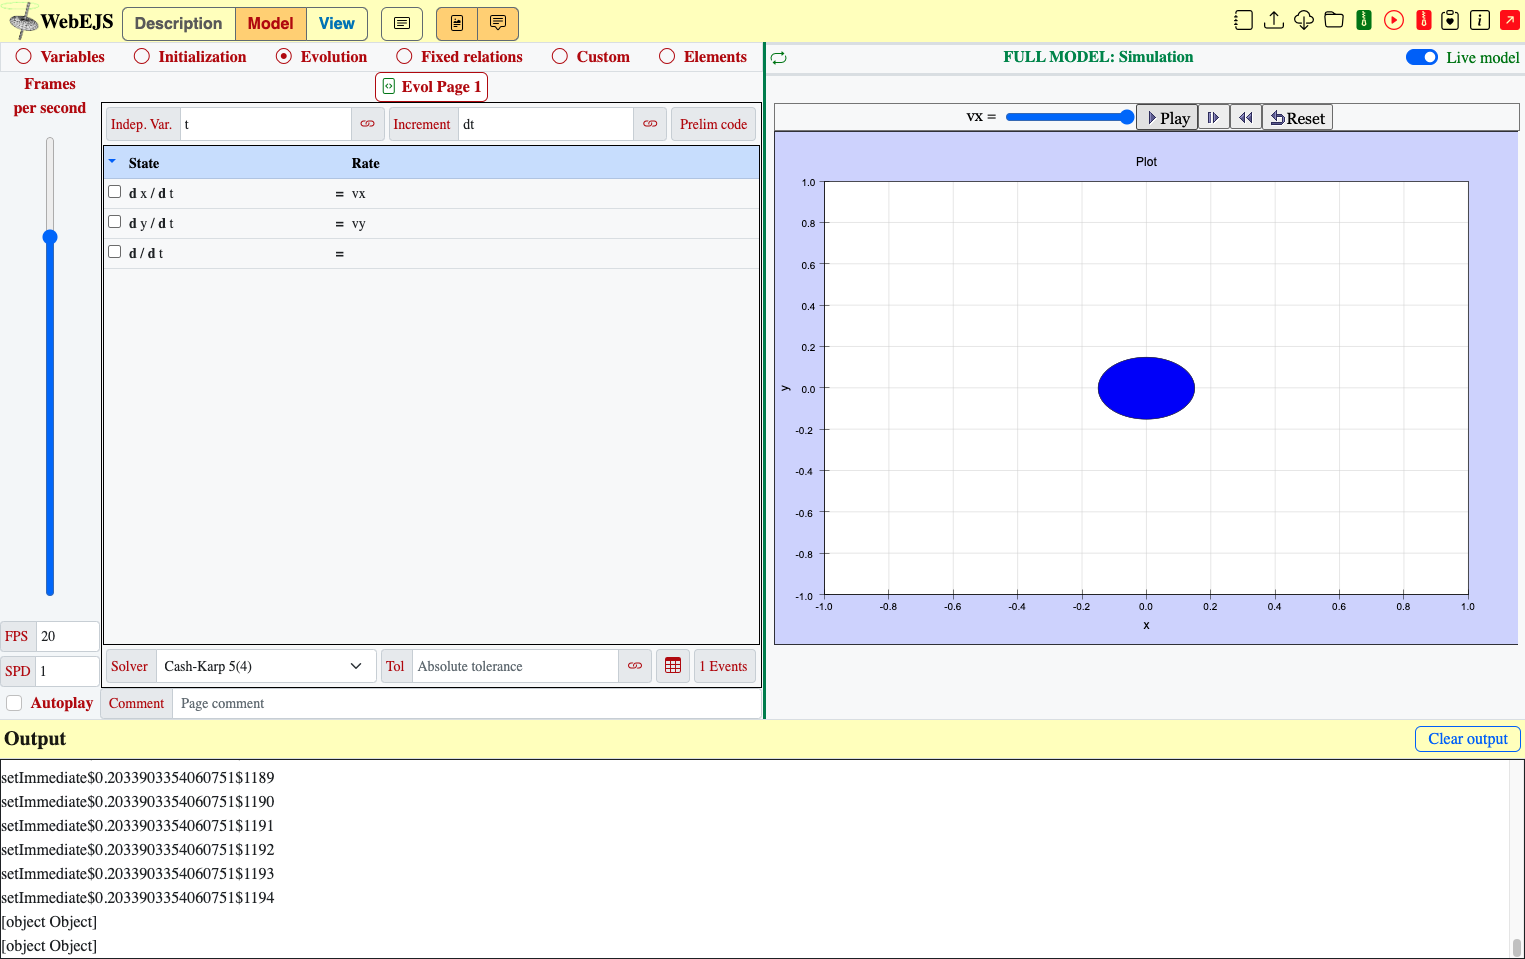Toggle the Live model switch
The width and height of the screenshot is (1525, 959).
tap(1421, 57)
